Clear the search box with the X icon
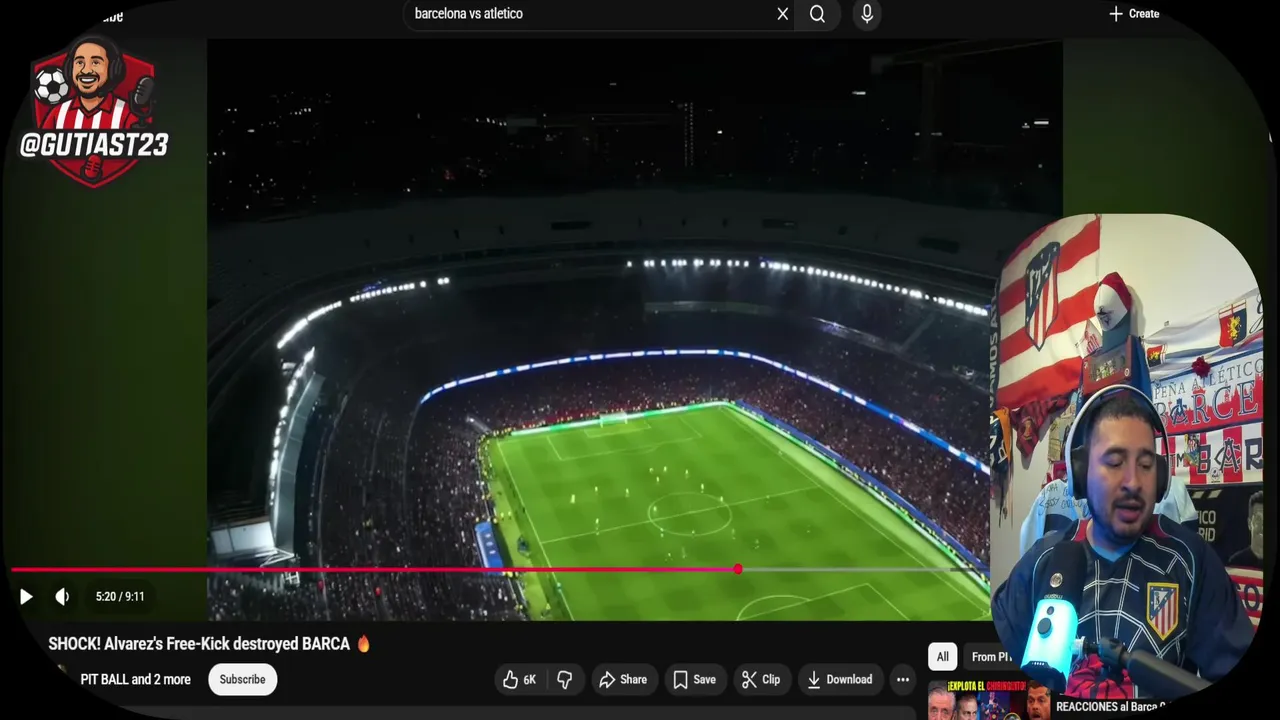 tap(783, 14)
